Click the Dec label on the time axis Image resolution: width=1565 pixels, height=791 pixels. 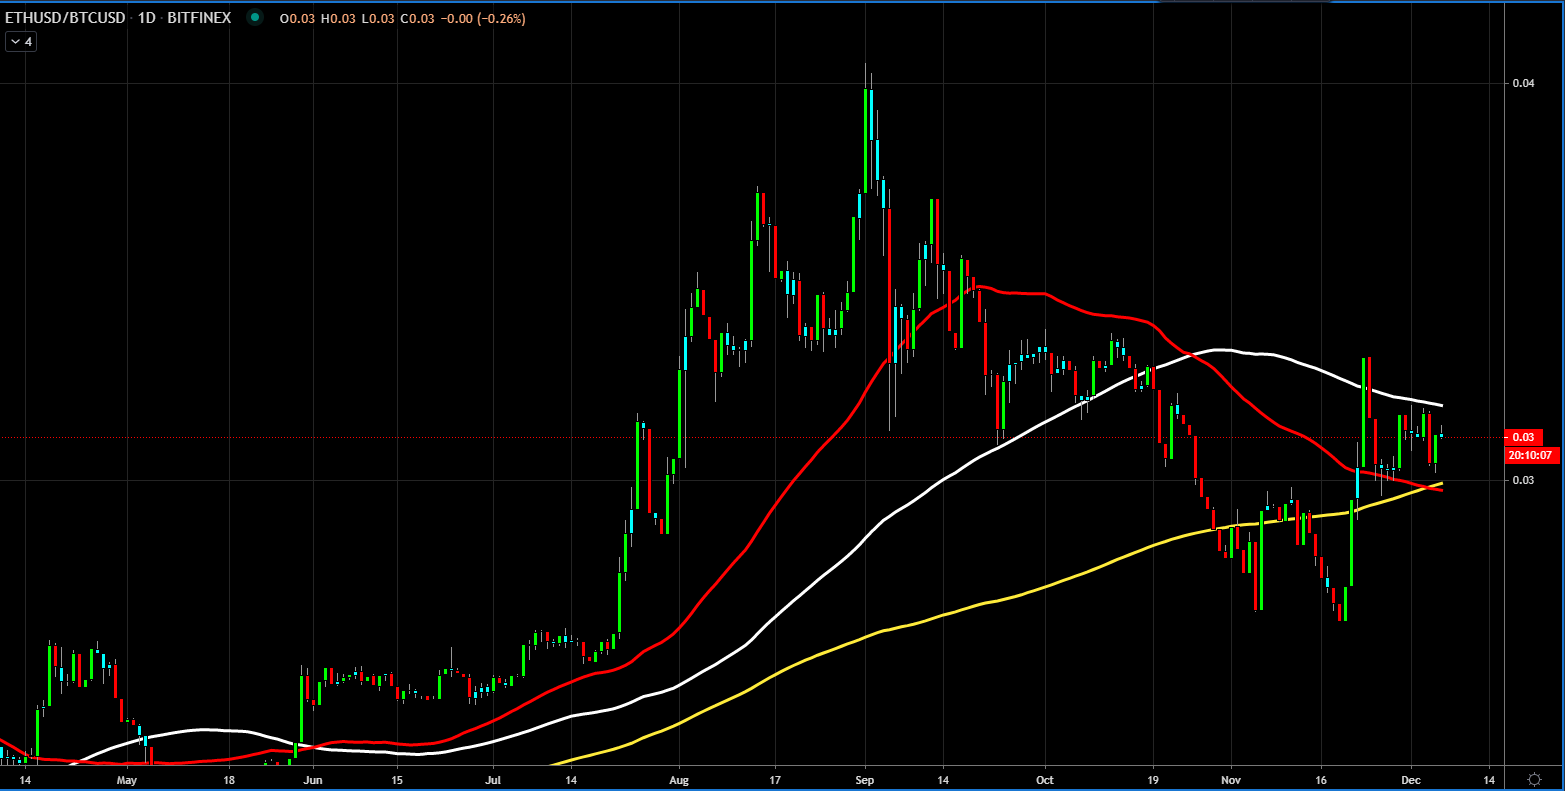(1411, 779)
